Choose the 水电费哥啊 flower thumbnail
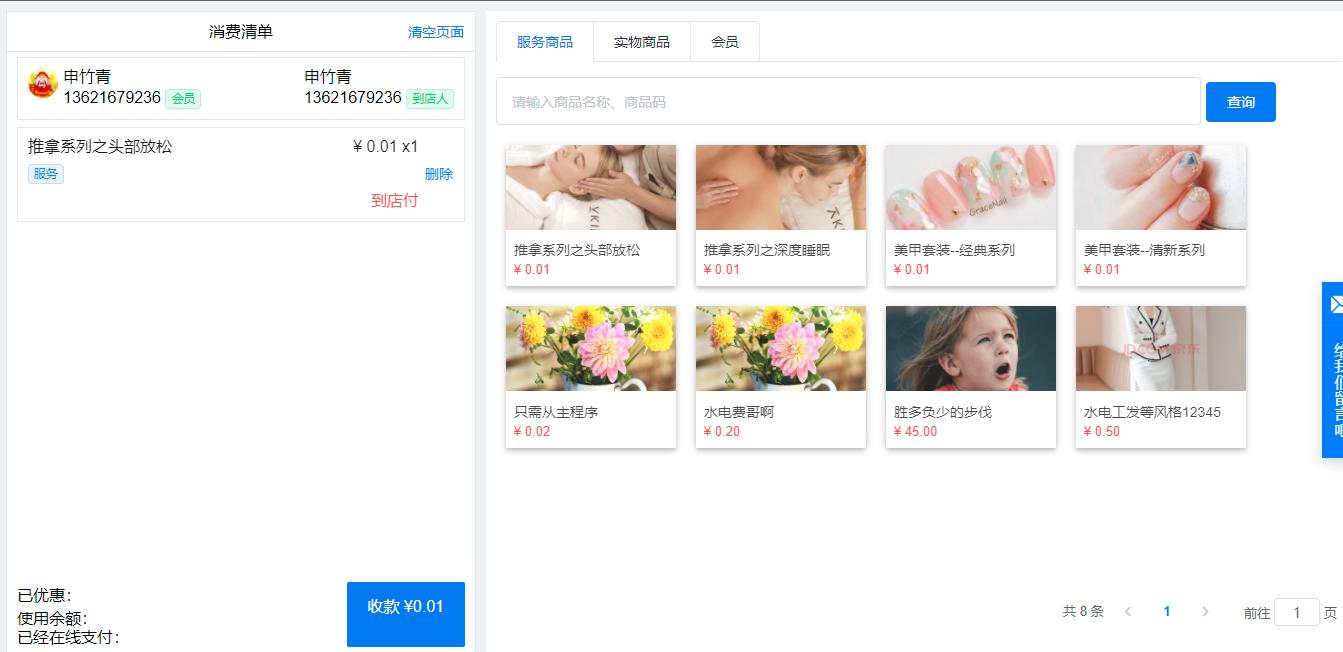The height and width of the screenshot is (652, 1343). pyautogui.click(x=781, y=349)
